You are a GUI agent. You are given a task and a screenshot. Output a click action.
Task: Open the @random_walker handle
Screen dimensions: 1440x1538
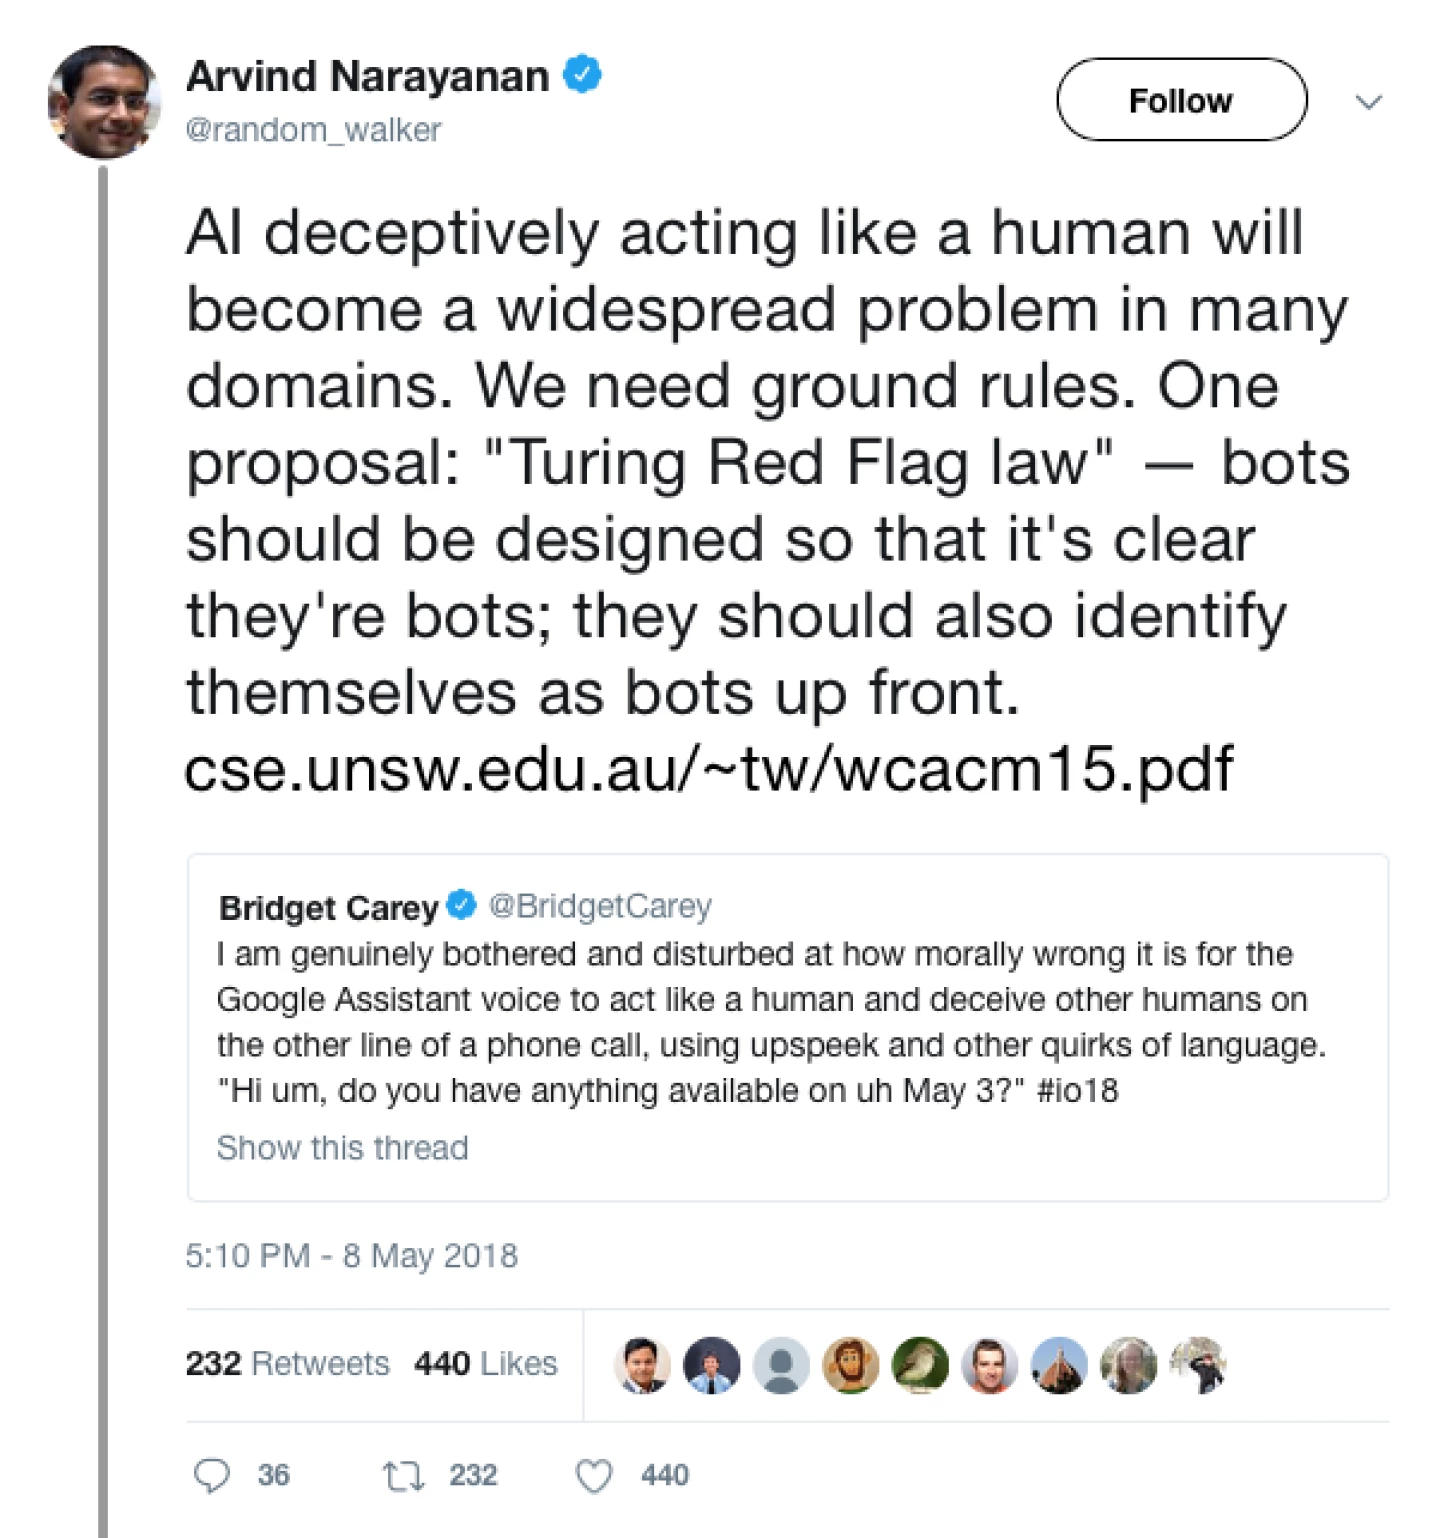click(313, 130)
